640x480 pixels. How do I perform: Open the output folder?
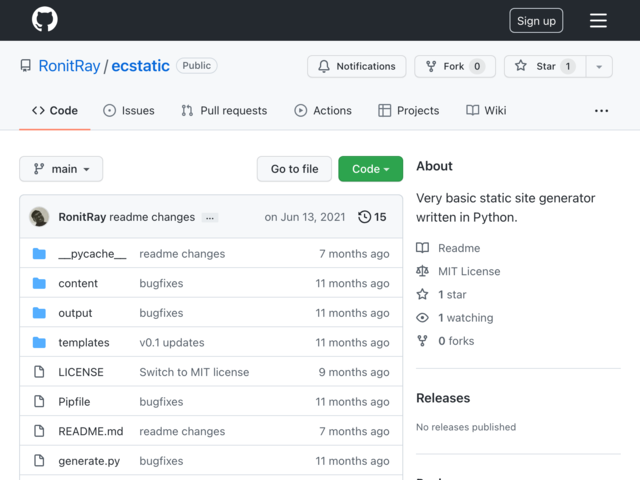75,313
